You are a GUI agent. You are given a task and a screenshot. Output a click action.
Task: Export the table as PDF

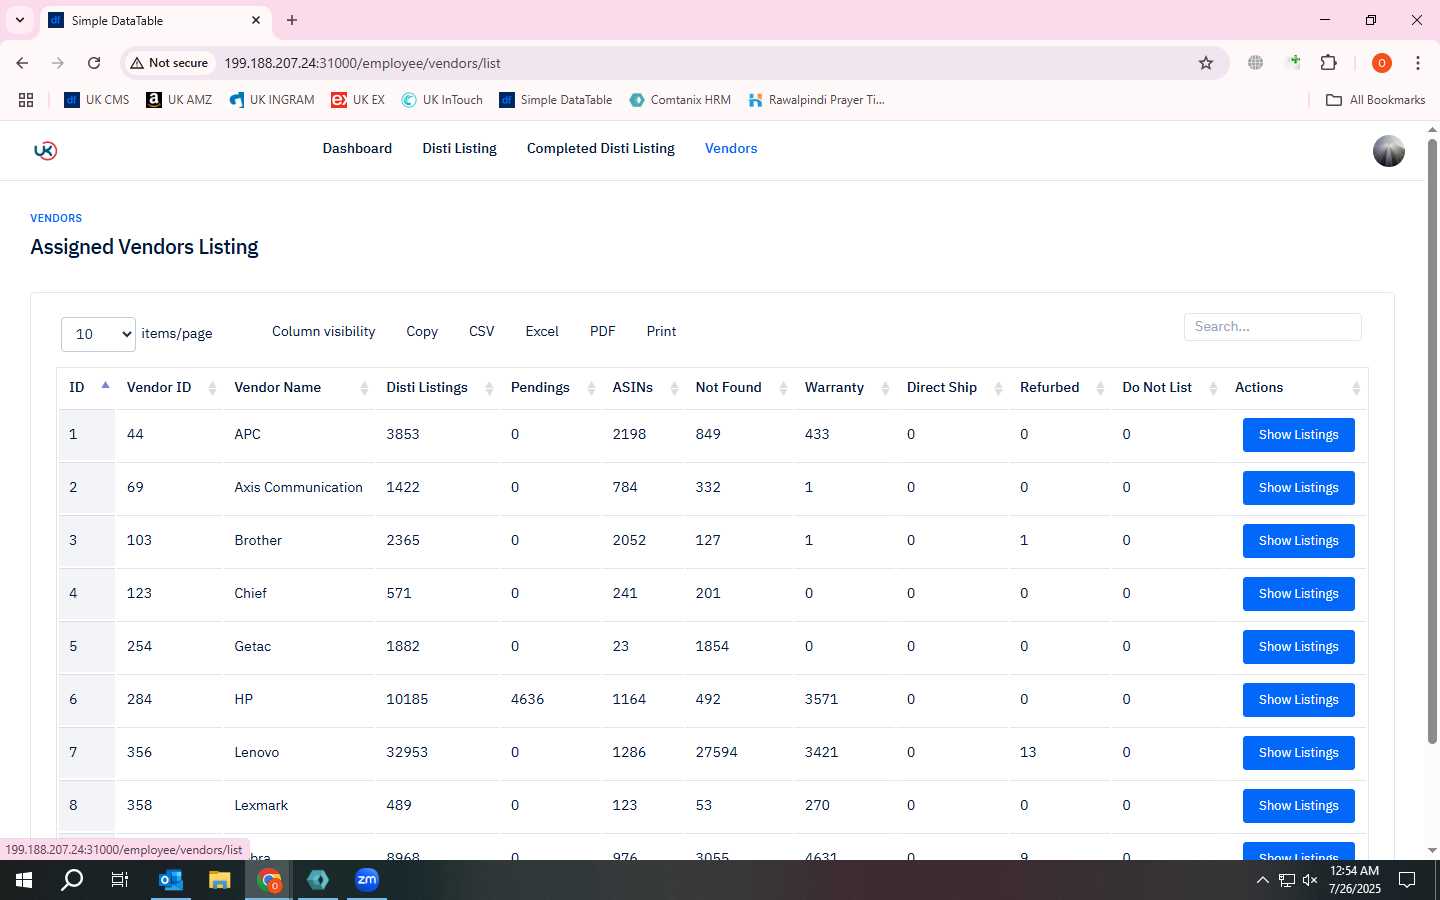tap(603, 331)
